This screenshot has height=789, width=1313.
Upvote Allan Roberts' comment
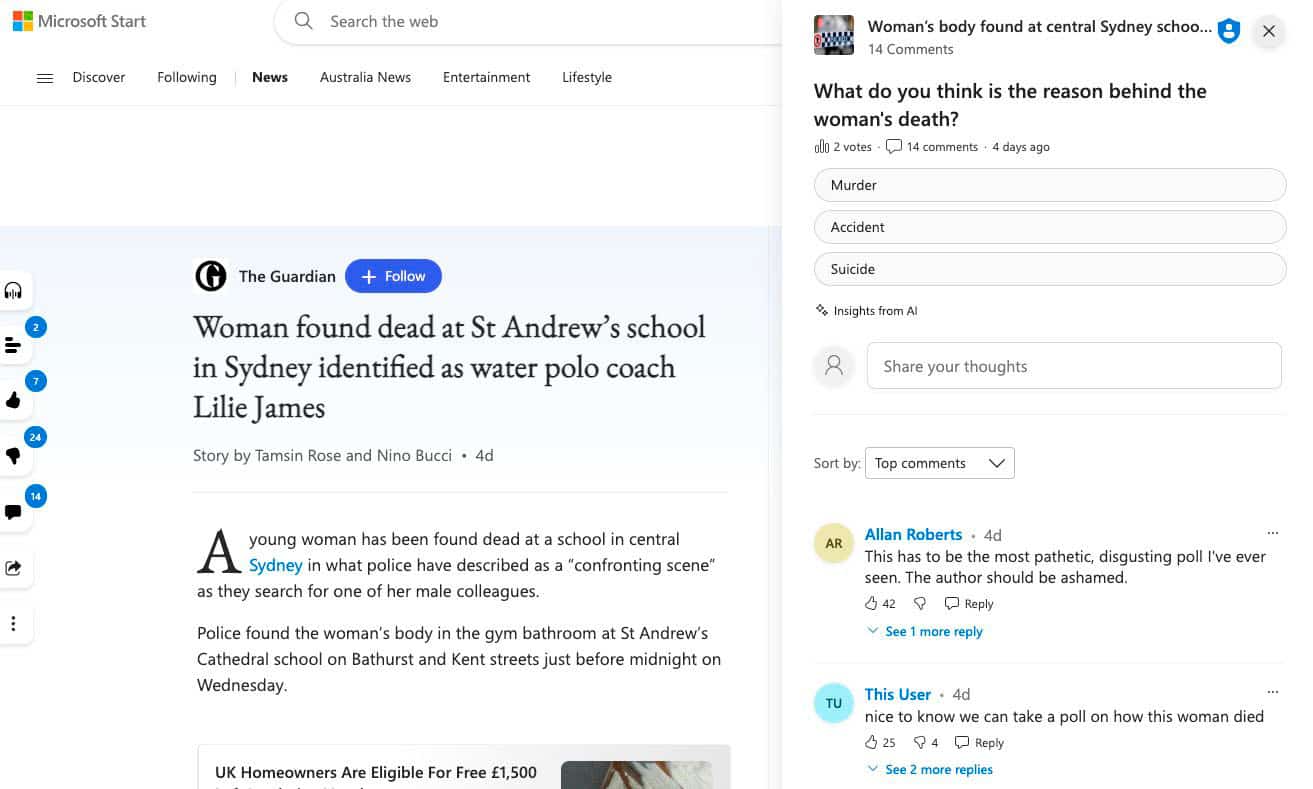coord(872,603)
